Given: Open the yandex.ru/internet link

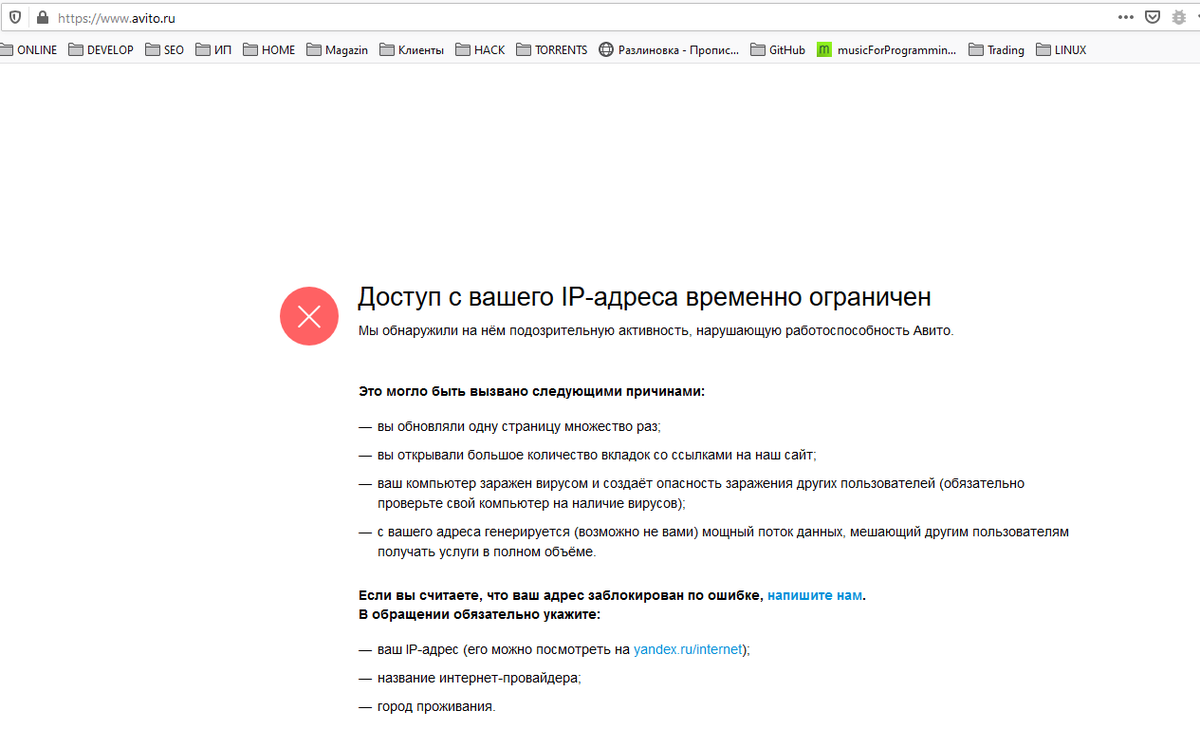Looking at the screenshot, I should click(x=688, y=648).
